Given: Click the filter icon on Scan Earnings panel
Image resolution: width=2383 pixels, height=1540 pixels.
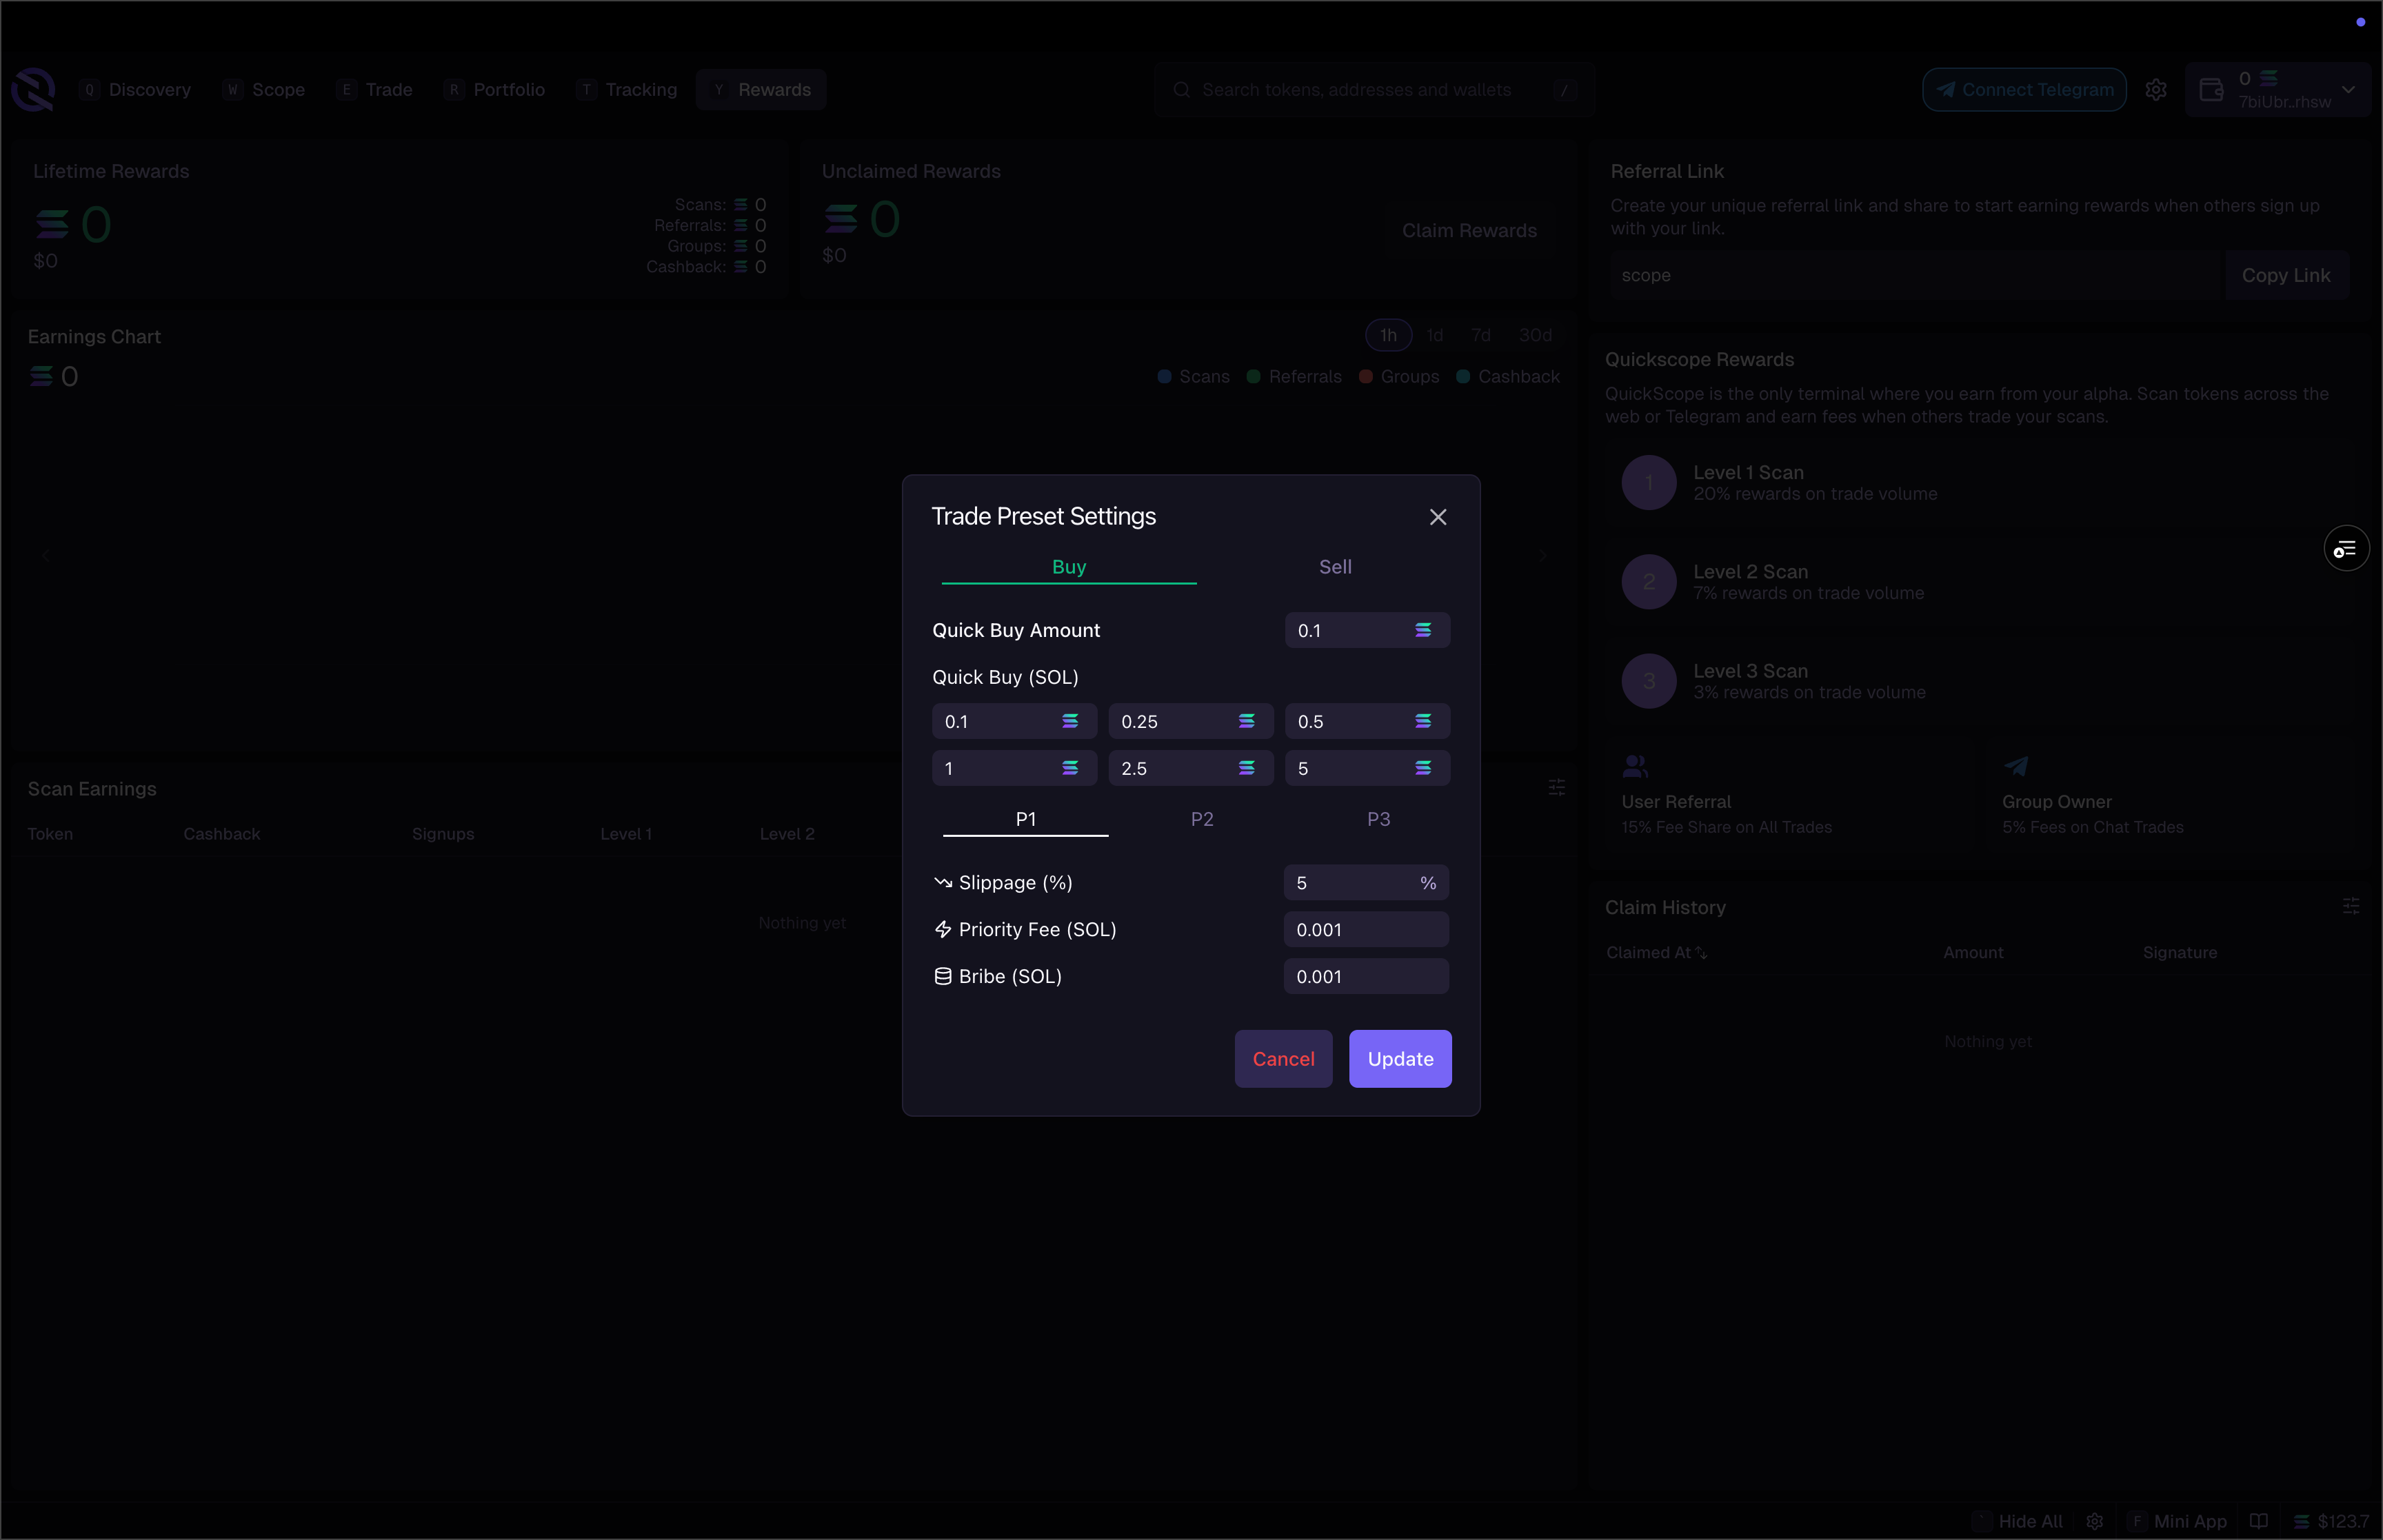Looking at the screenshot, I should click(x=1556, y=787).
